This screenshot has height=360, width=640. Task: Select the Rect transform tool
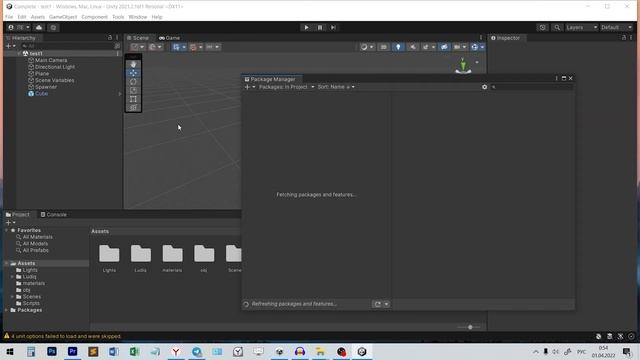[x=133, y=99]
